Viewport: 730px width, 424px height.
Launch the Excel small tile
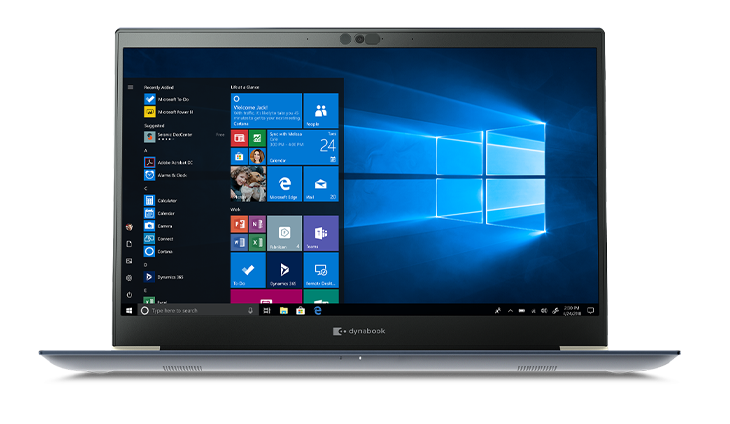257,242
